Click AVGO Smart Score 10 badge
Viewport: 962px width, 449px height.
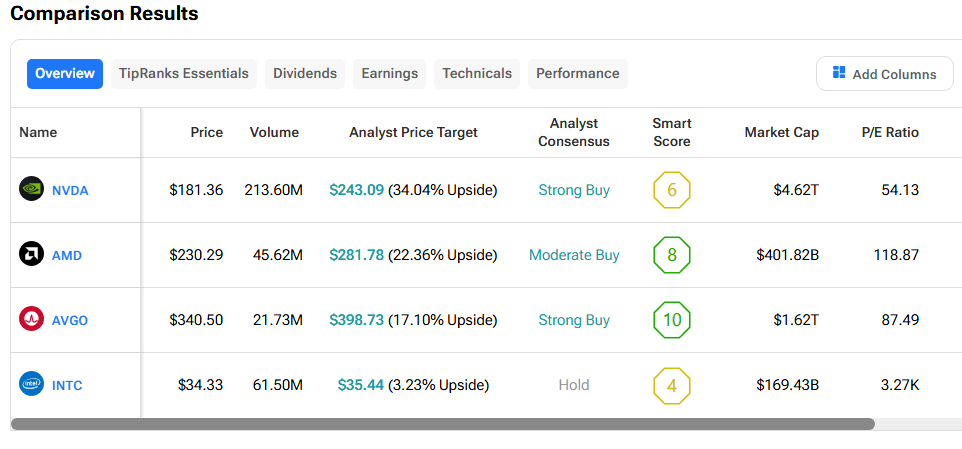pos(671,320)
